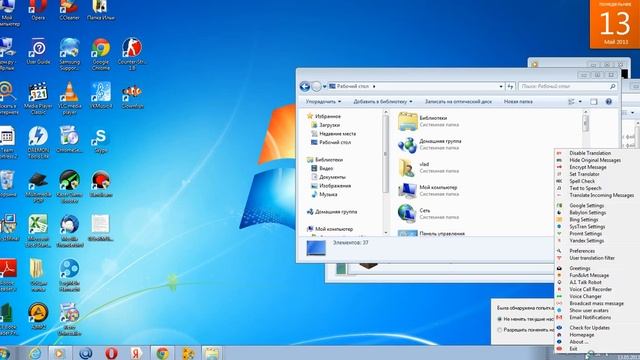Screen dimensions: 640x360
Task: Open the User Guide desktop shortcut
Action: [38, 51]
